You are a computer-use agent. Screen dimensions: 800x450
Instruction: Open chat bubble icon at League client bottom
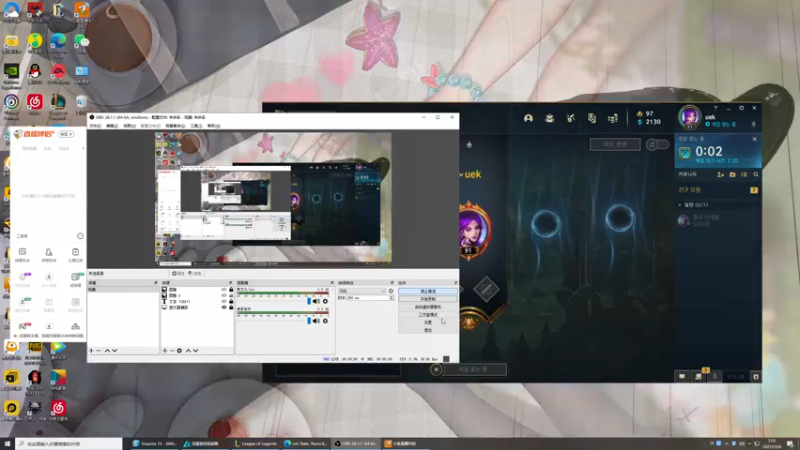point(682,377)
